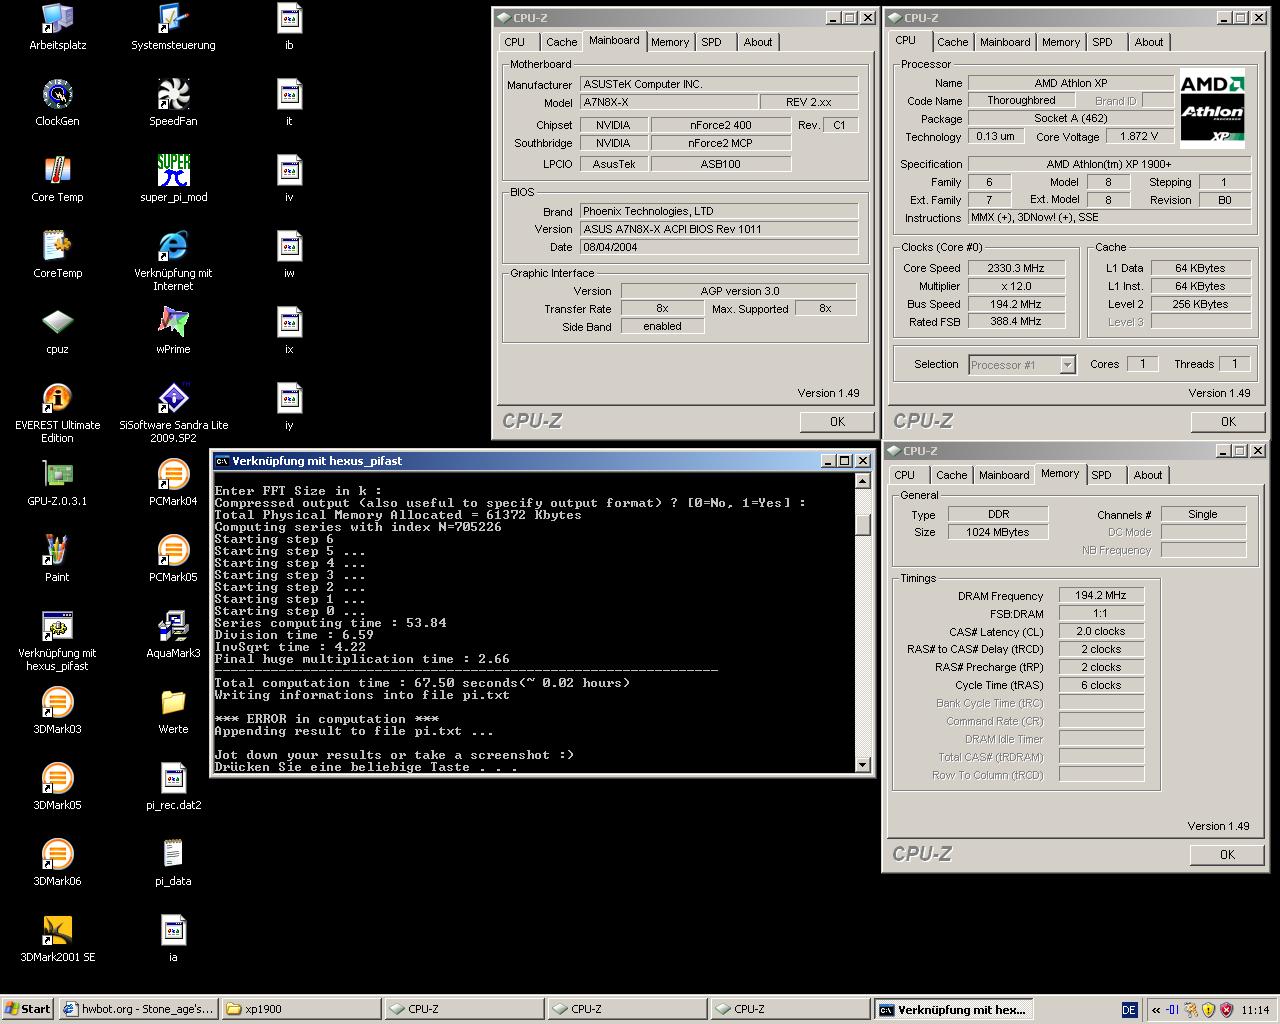Viewport: 1280px width, 1024px height.
Task: Open pi_data text file icon
Action: point(173,863)
